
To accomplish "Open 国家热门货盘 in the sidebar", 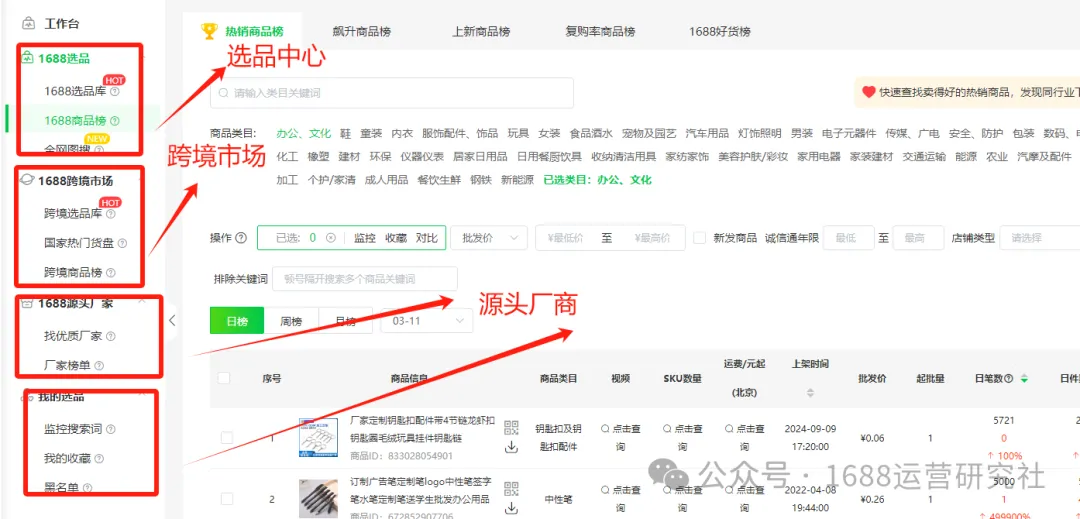I will (x=80, y=243).
